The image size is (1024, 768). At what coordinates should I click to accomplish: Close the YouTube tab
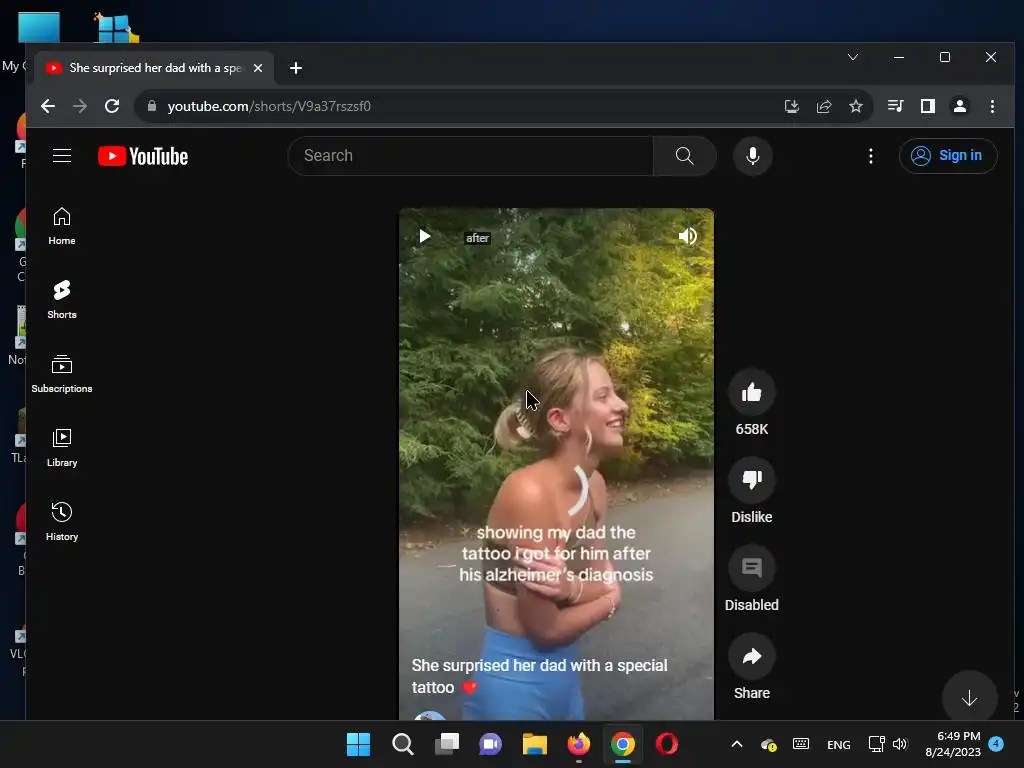pyautogui.click(x=258, y=68)
